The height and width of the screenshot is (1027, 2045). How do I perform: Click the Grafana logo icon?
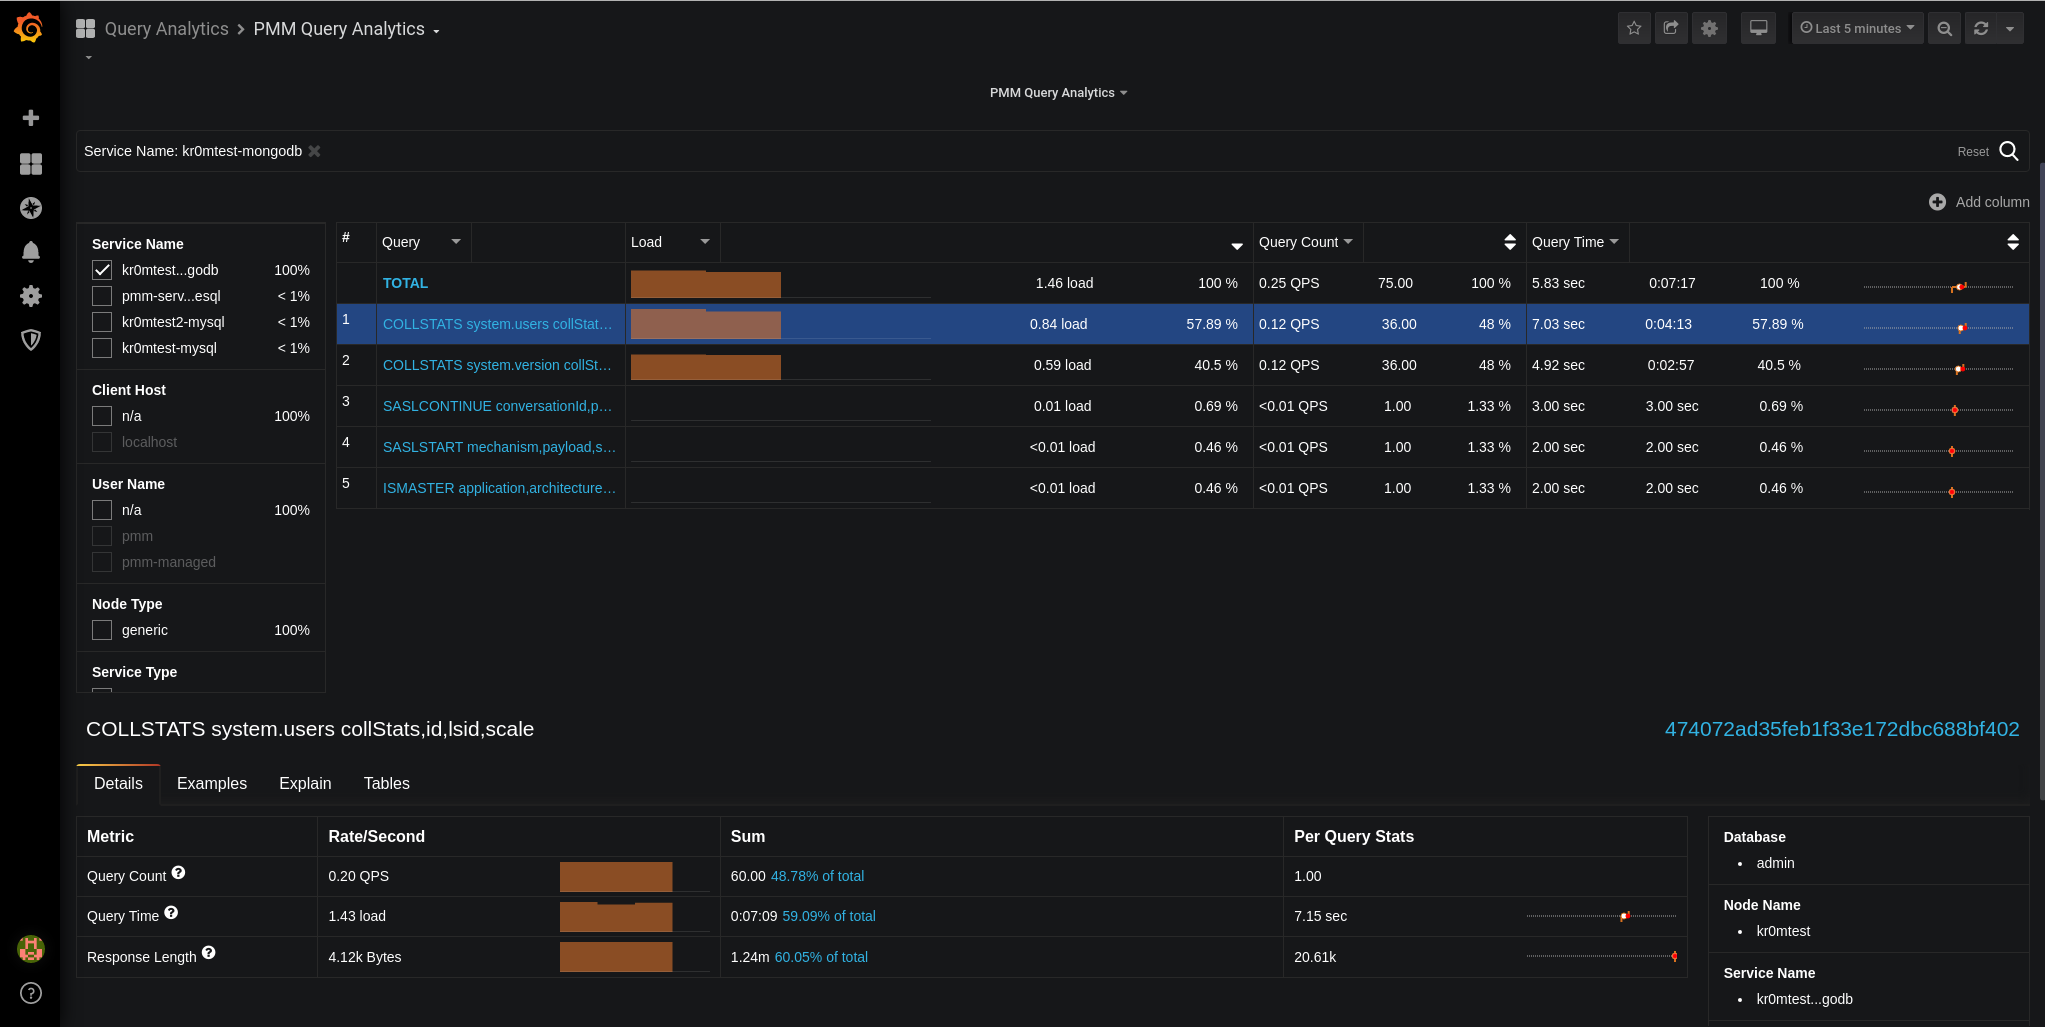[29, 28]
